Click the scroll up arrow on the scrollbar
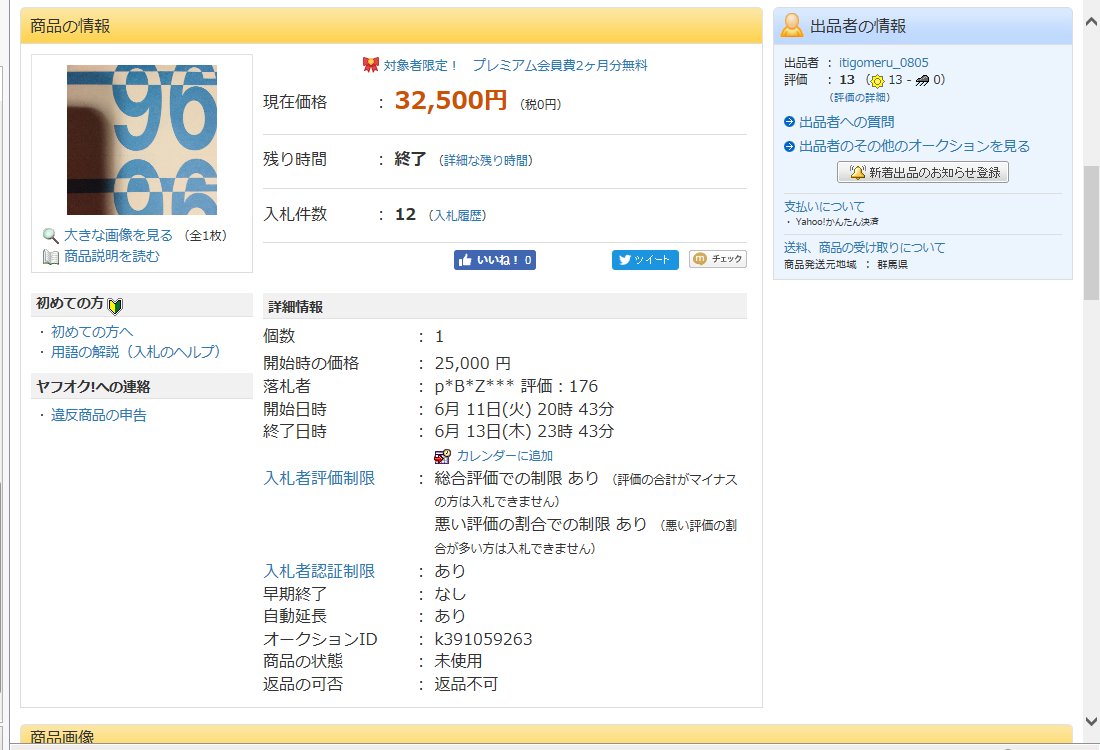Image resolution: width=1100 pixels, height=750 pixels. 1091,22
